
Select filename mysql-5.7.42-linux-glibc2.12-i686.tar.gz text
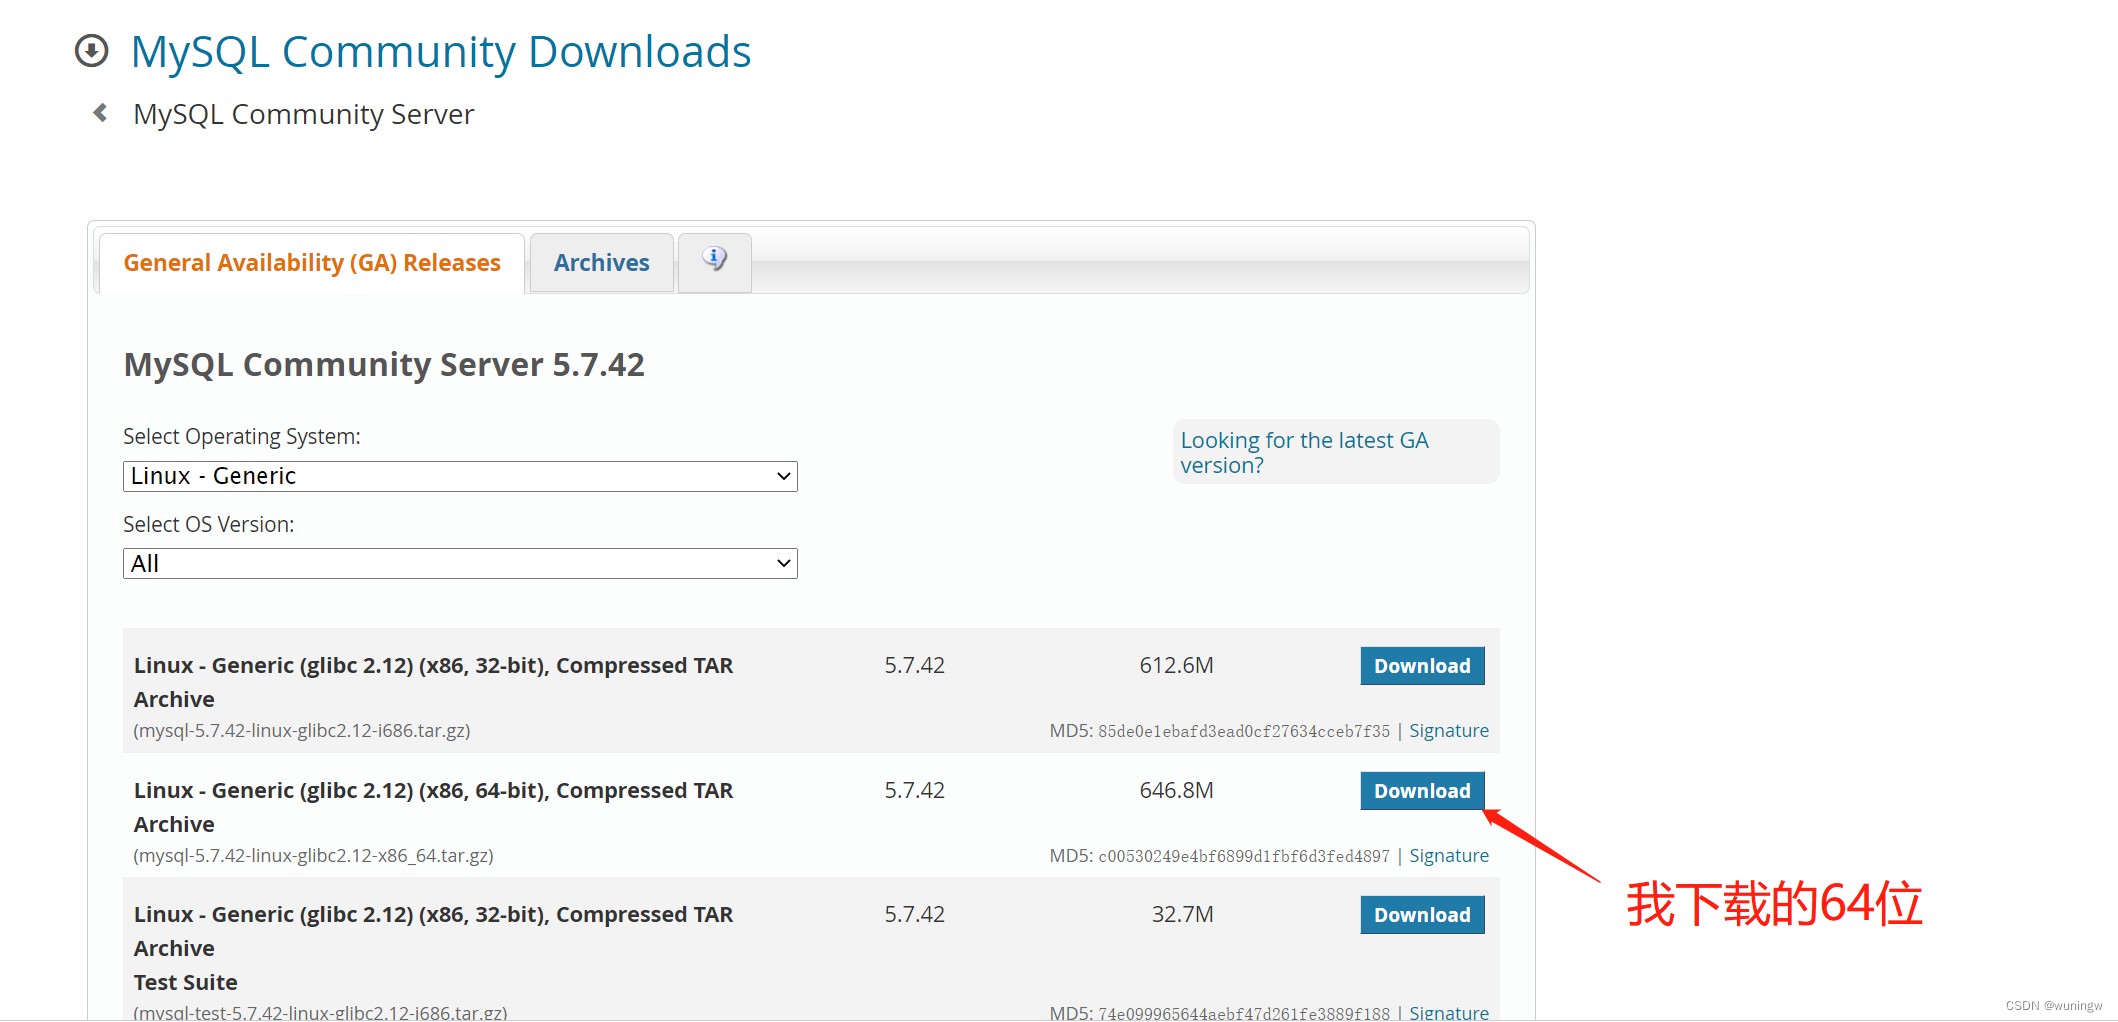click(302, 731)
